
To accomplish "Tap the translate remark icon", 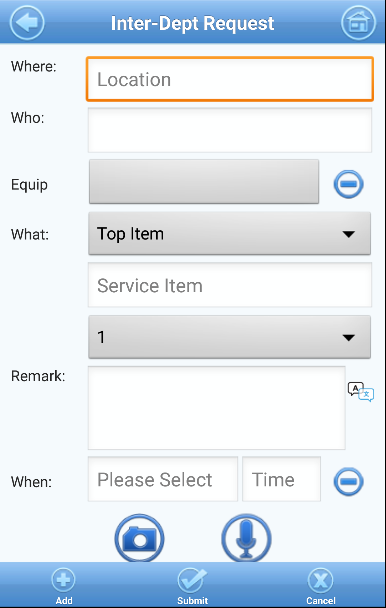I will 361,392.
